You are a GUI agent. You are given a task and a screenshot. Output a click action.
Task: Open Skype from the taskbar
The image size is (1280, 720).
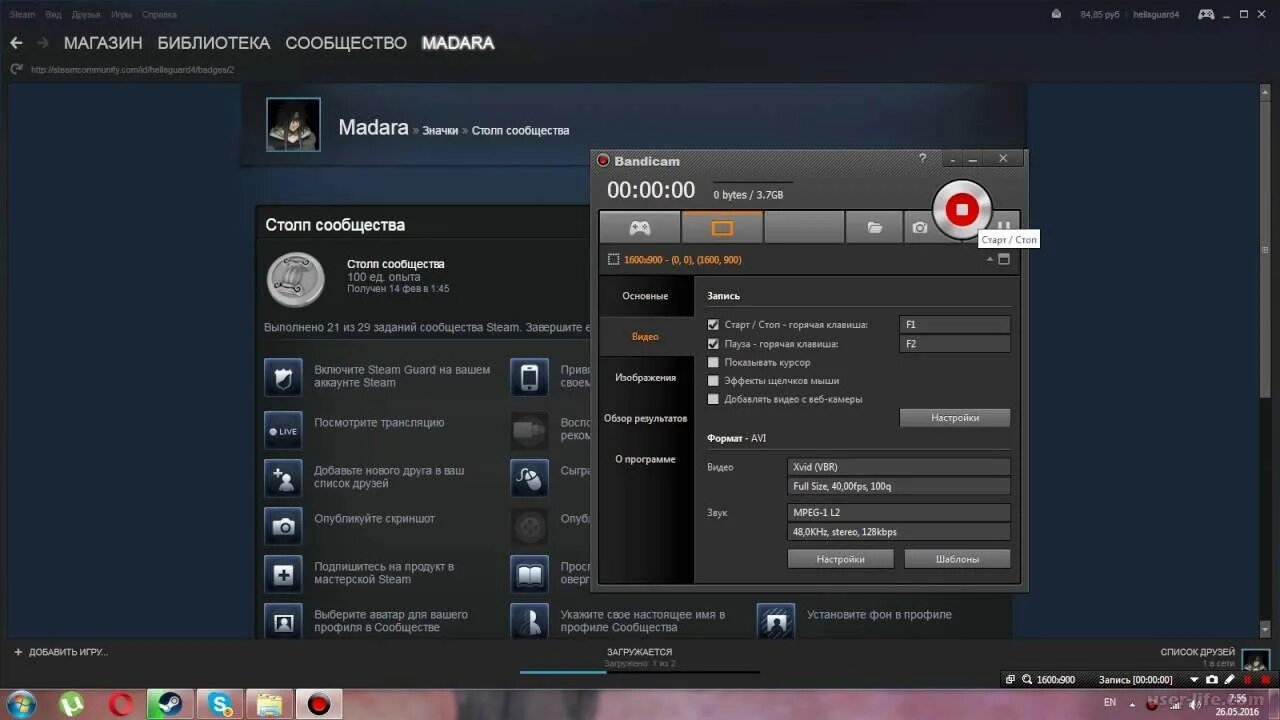point(220,704)
